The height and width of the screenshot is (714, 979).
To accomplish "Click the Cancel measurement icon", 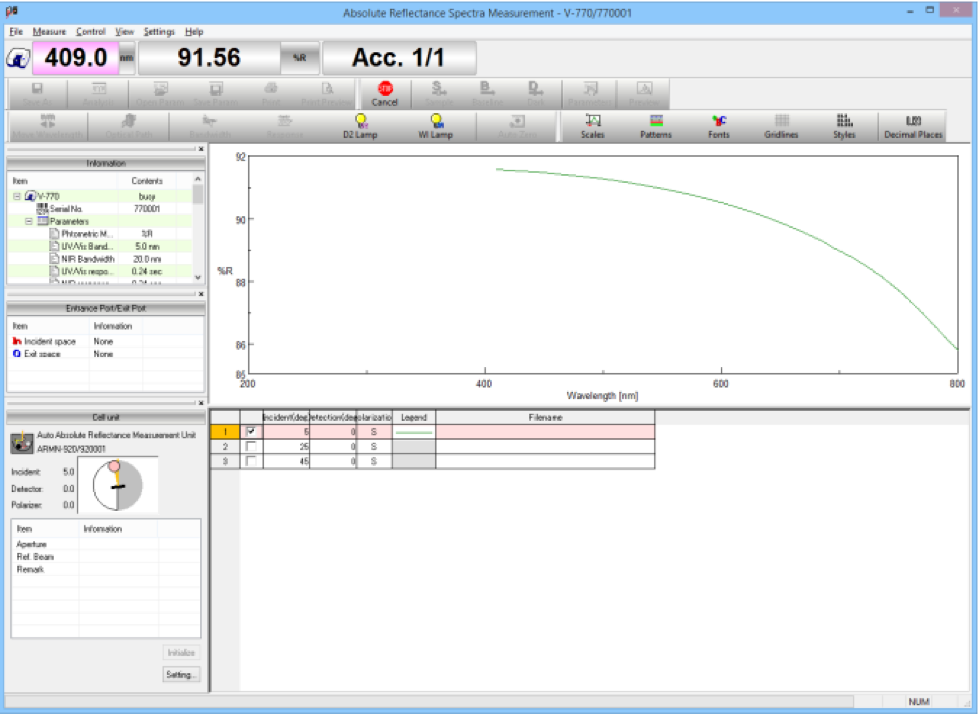I will pos(384,93).
